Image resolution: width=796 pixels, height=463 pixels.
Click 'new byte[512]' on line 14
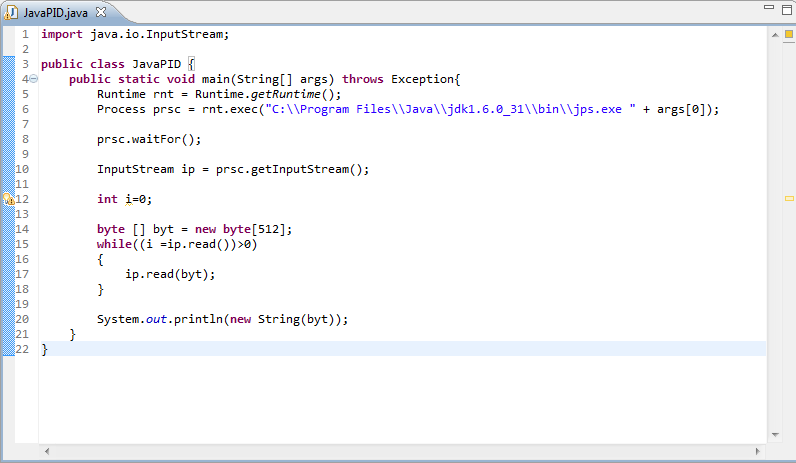click(240, 229)
